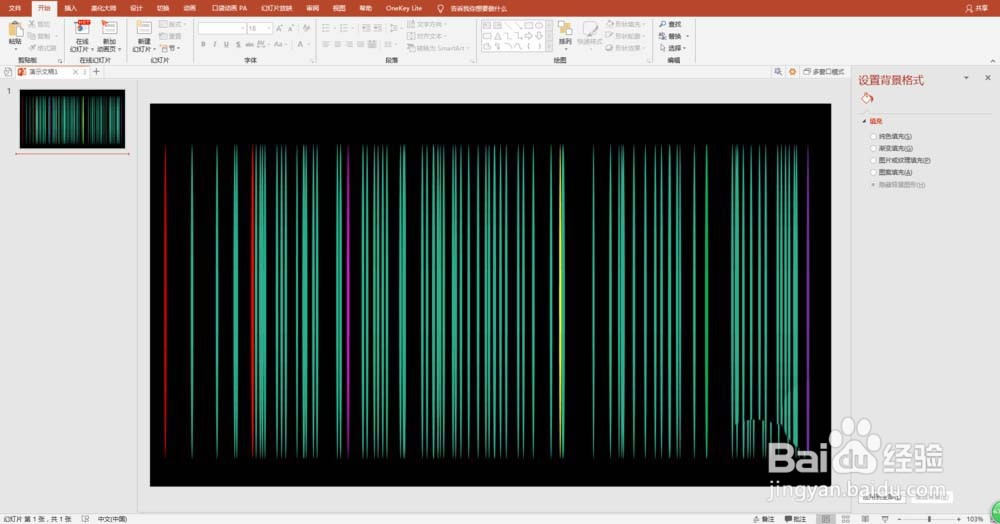This screenshot has height=524, width=1000.
Task: Click the Bold B icon
Action: coord(203,45)
